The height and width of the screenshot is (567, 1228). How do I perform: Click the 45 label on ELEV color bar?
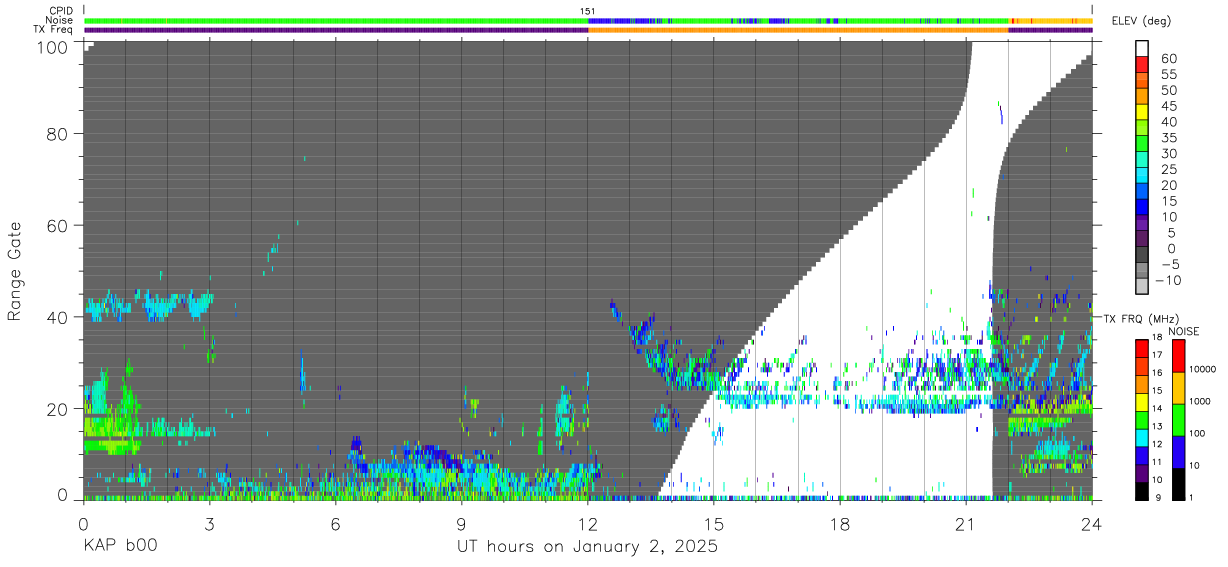[x=1167, y=106]
